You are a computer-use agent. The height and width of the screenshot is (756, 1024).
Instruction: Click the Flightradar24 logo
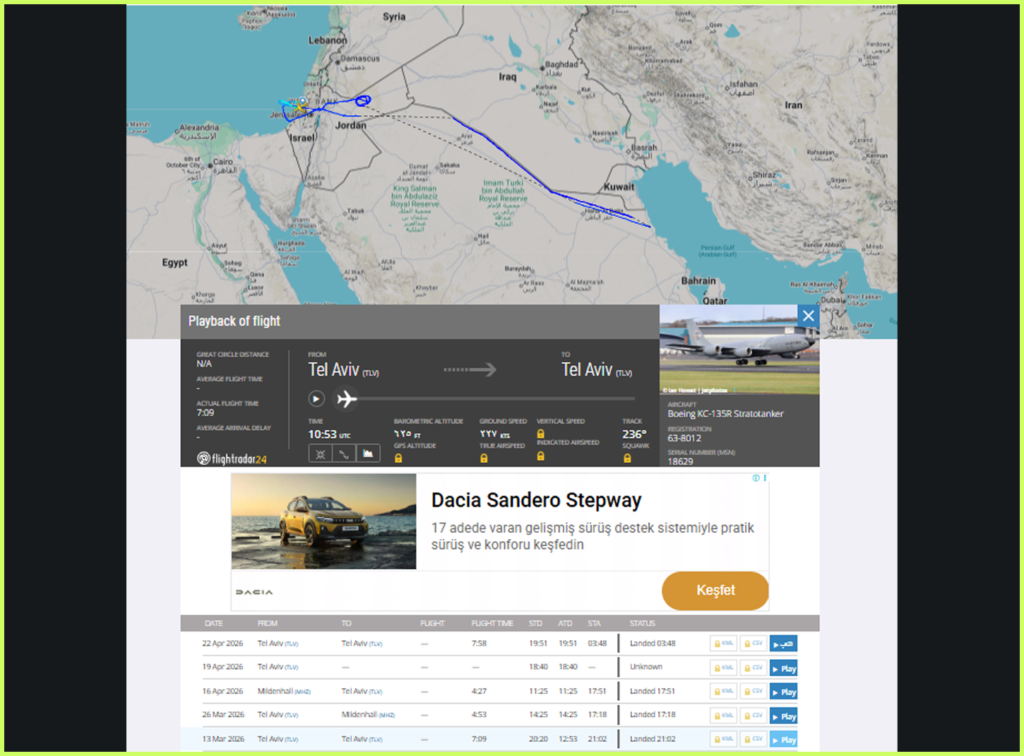point(232,459)
